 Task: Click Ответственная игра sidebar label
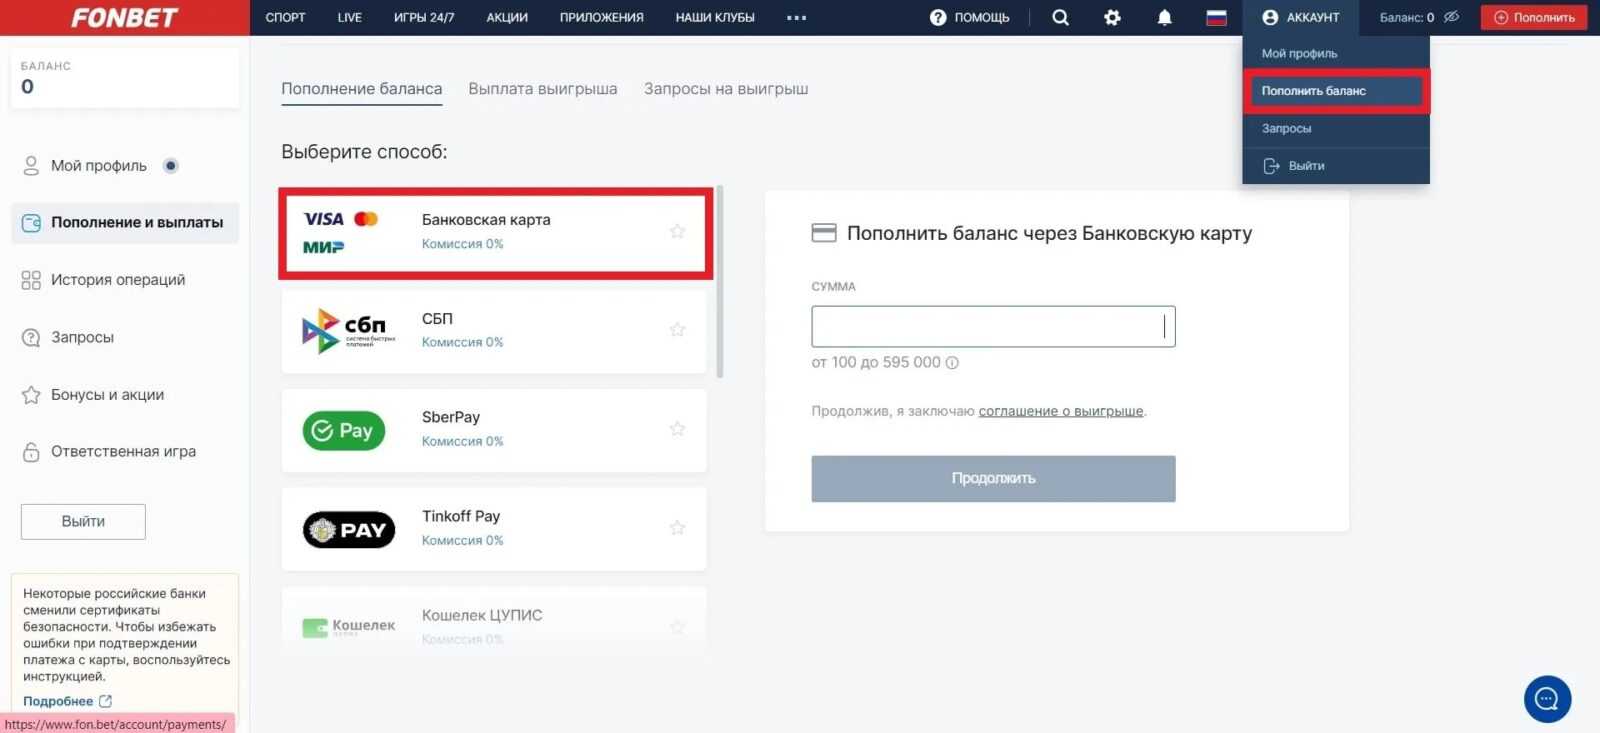point(124,452)
